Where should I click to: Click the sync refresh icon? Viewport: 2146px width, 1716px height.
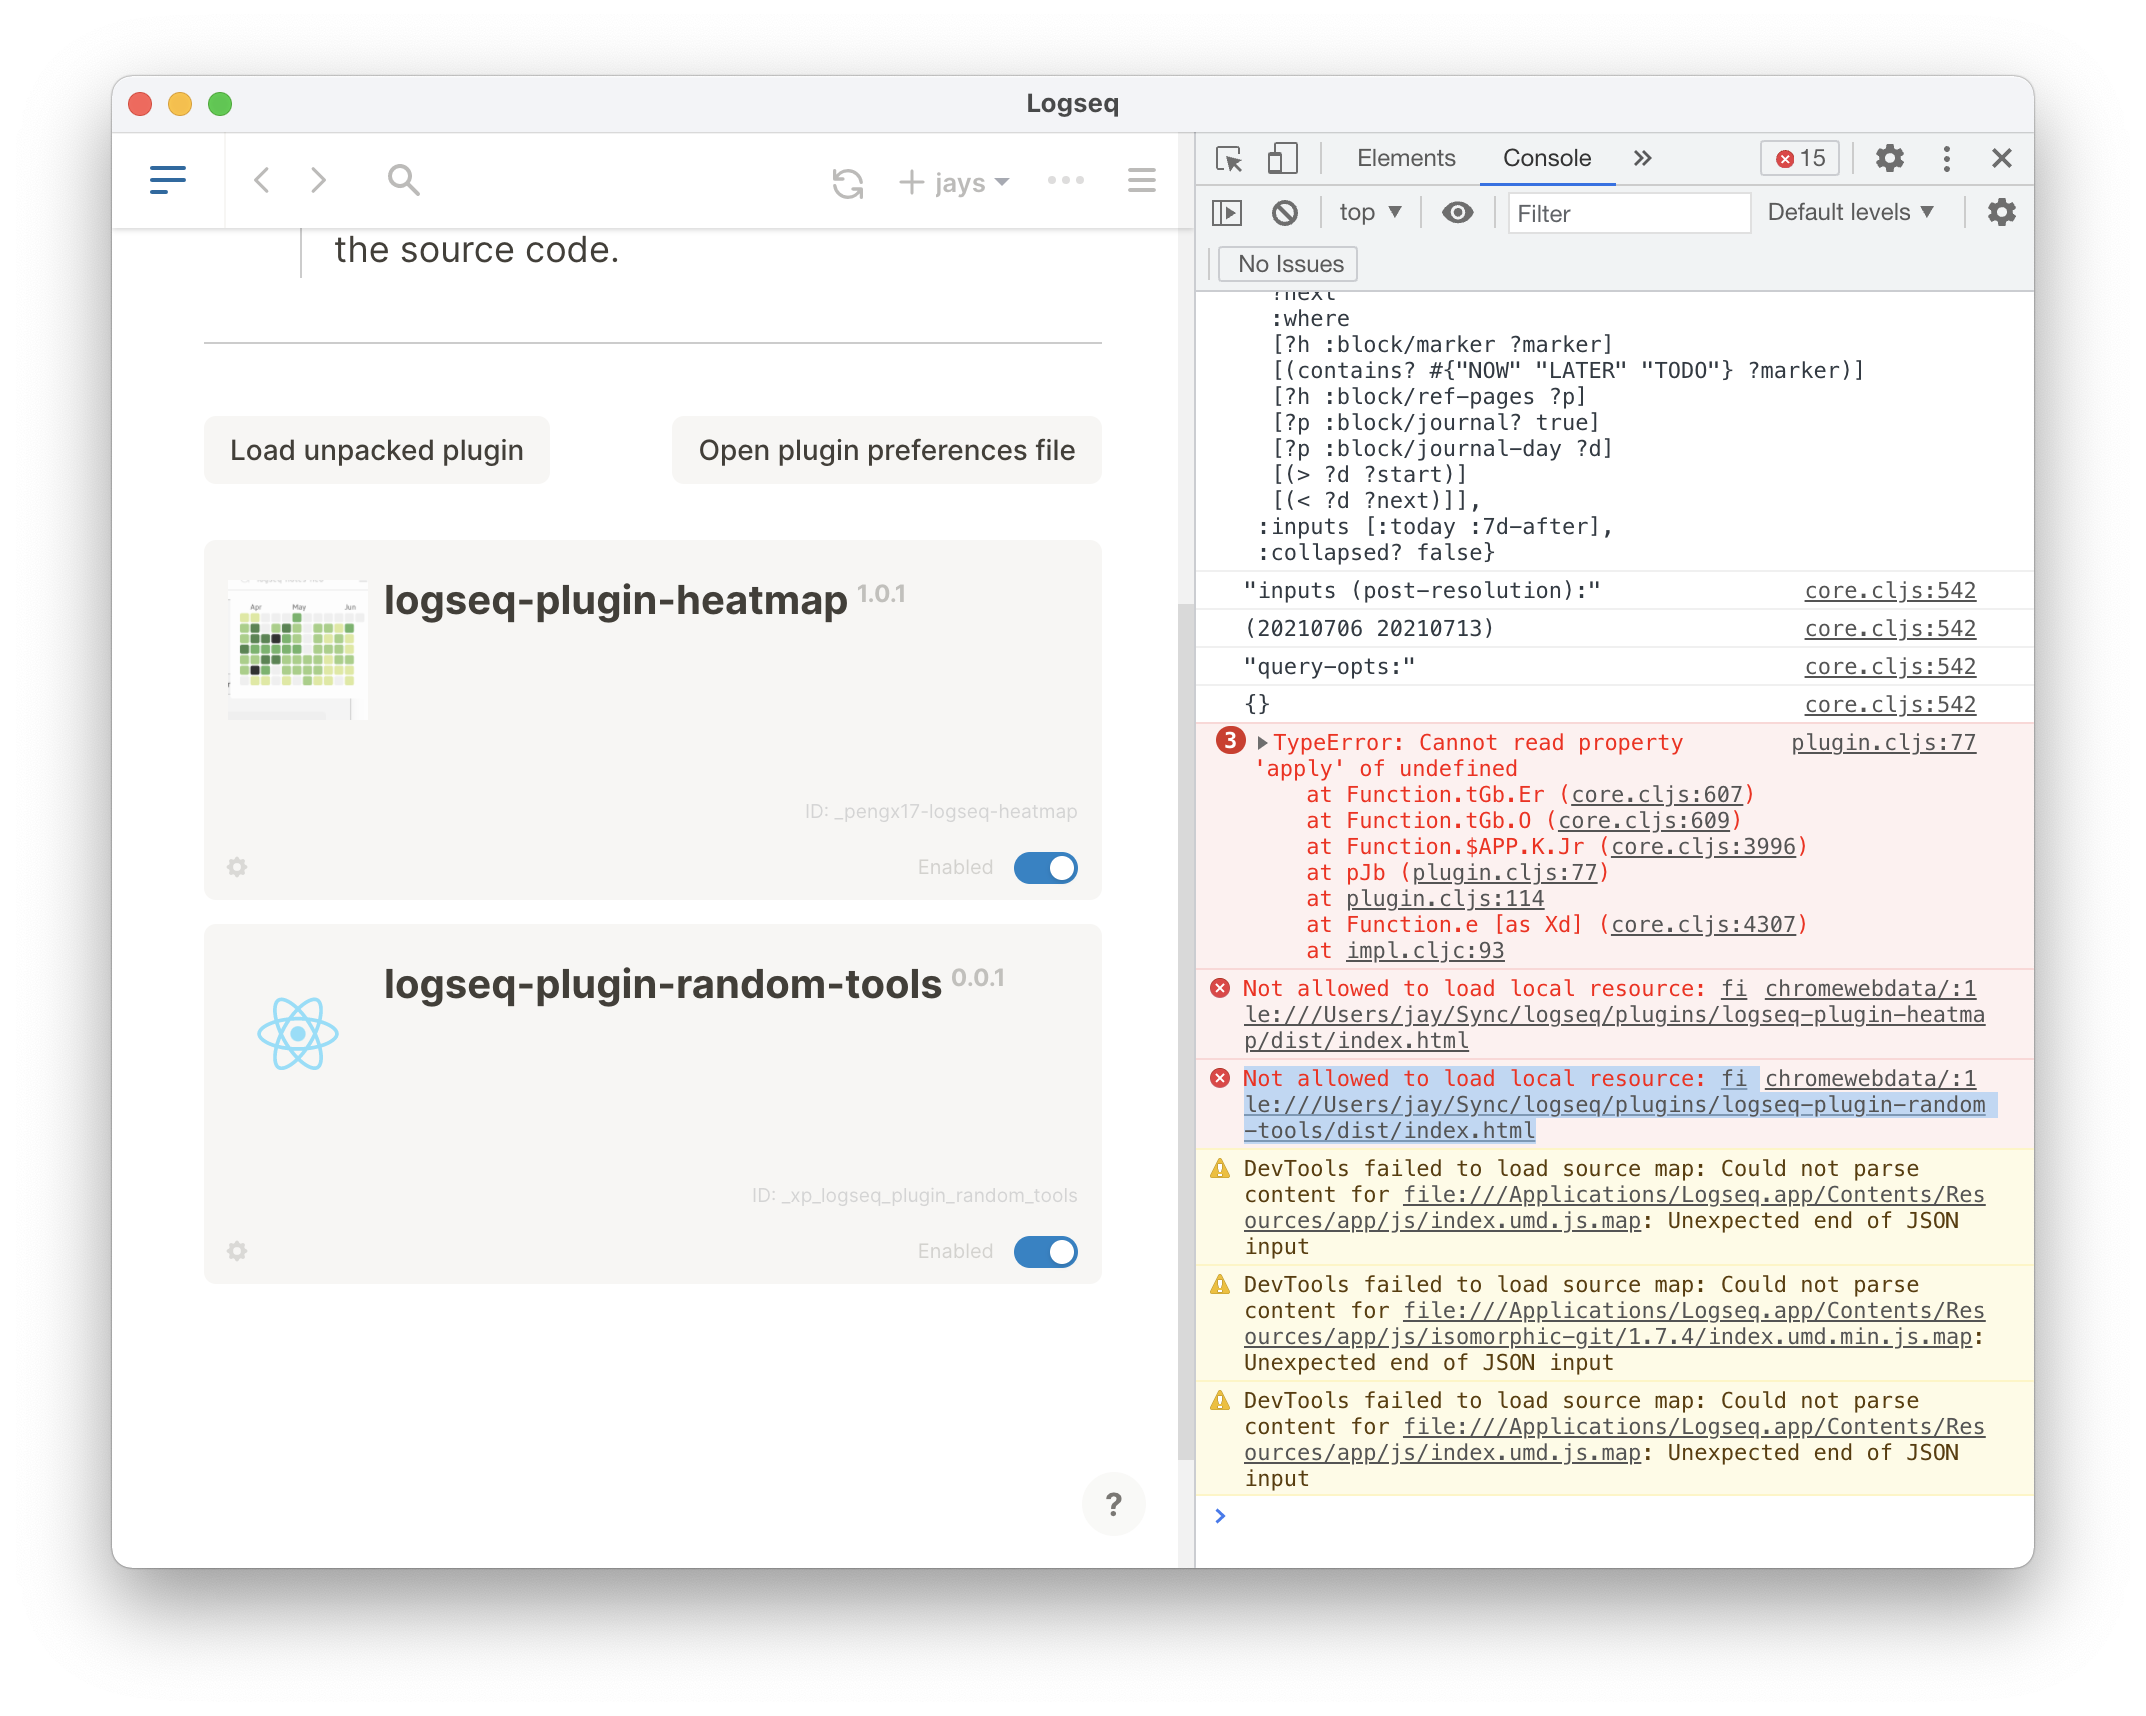(847, 183)
